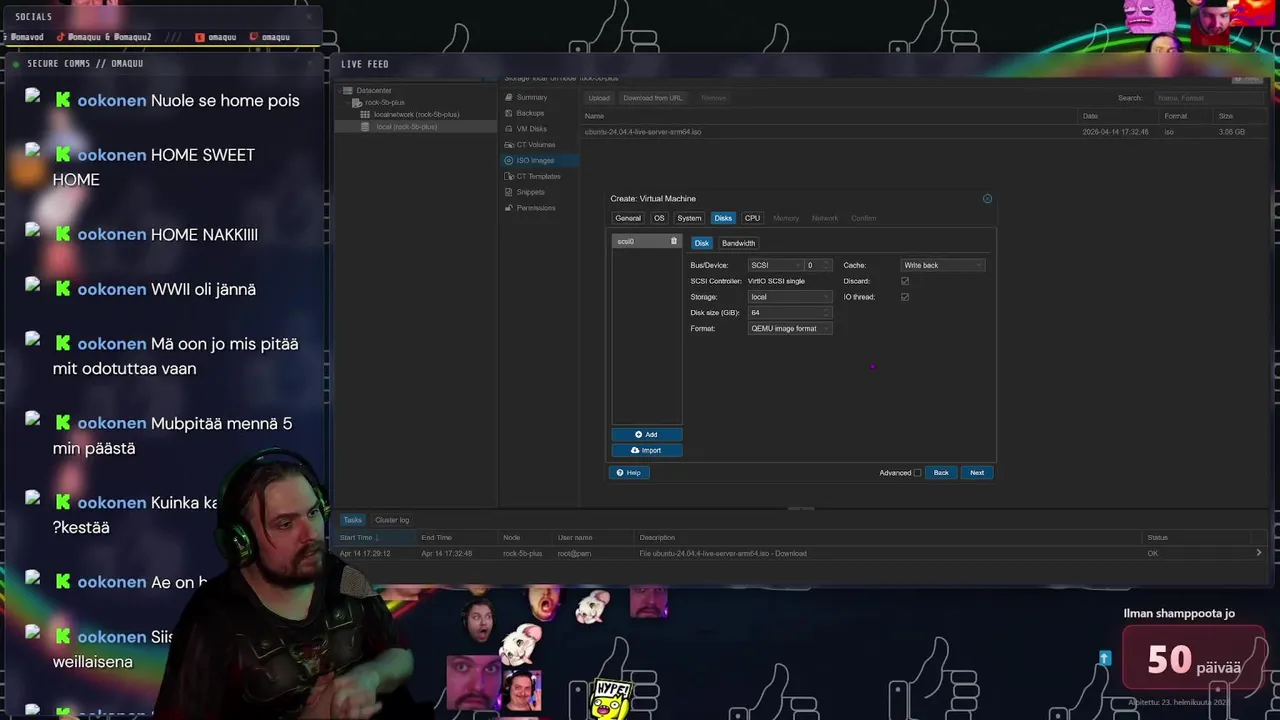The image size is (1280, 720).
Task: Select the Disk sub-tab
Action: pyautogui.click(x=702, y=243)
